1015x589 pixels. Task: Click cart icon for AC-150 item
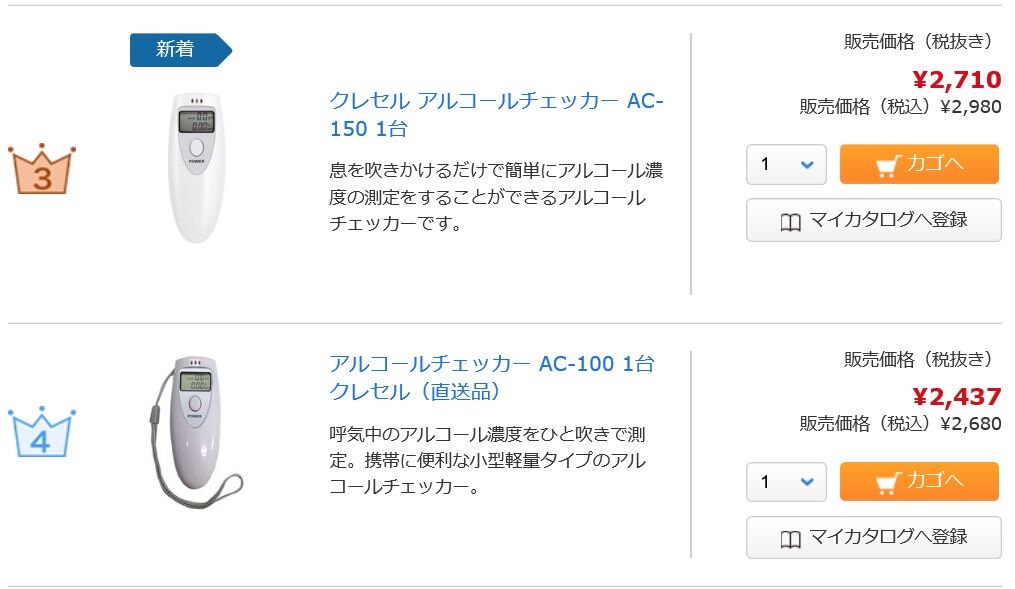(x=887, y=165)
